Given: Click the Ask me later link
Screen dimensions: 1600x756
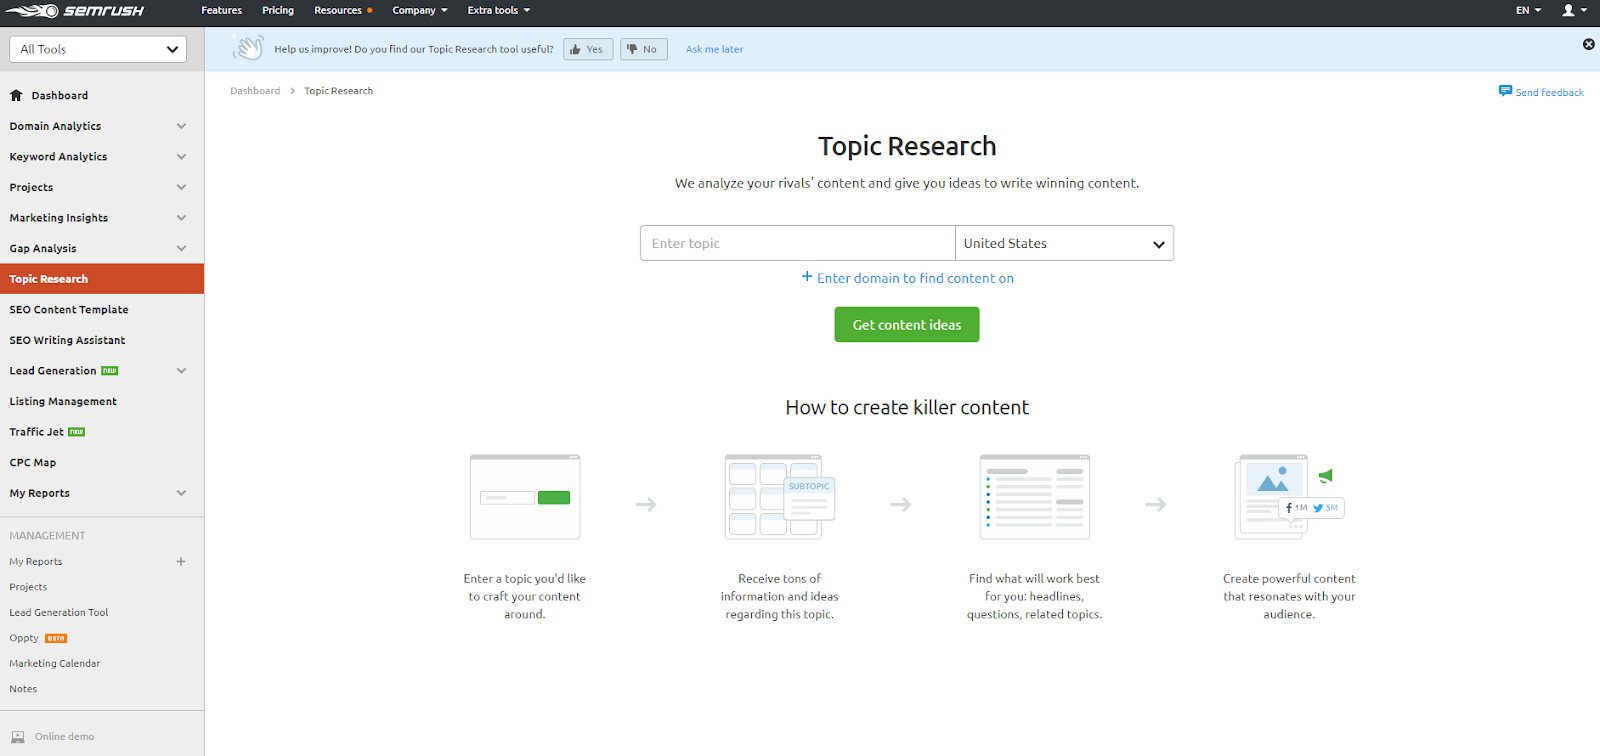Looking at the screenshot, I should 714,49.
